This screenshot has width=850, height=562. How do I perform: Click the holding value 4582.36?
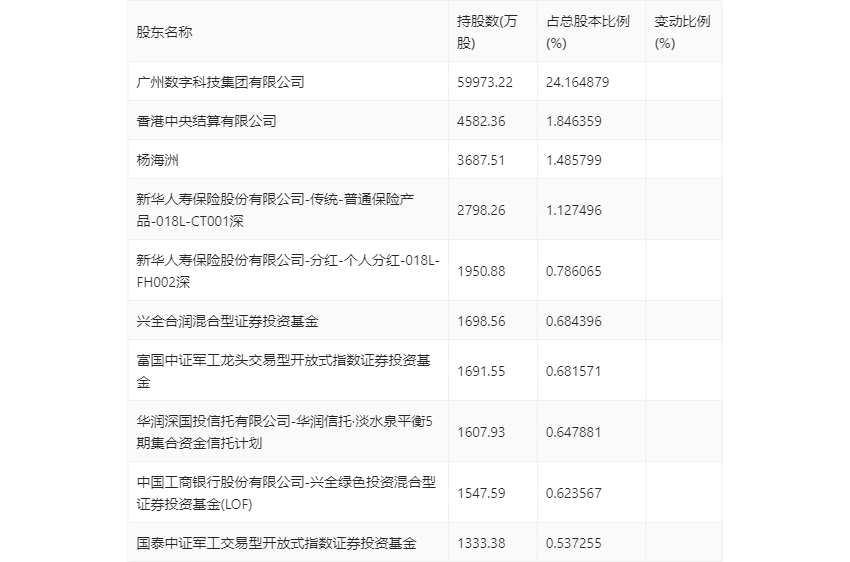coord(481,121)
